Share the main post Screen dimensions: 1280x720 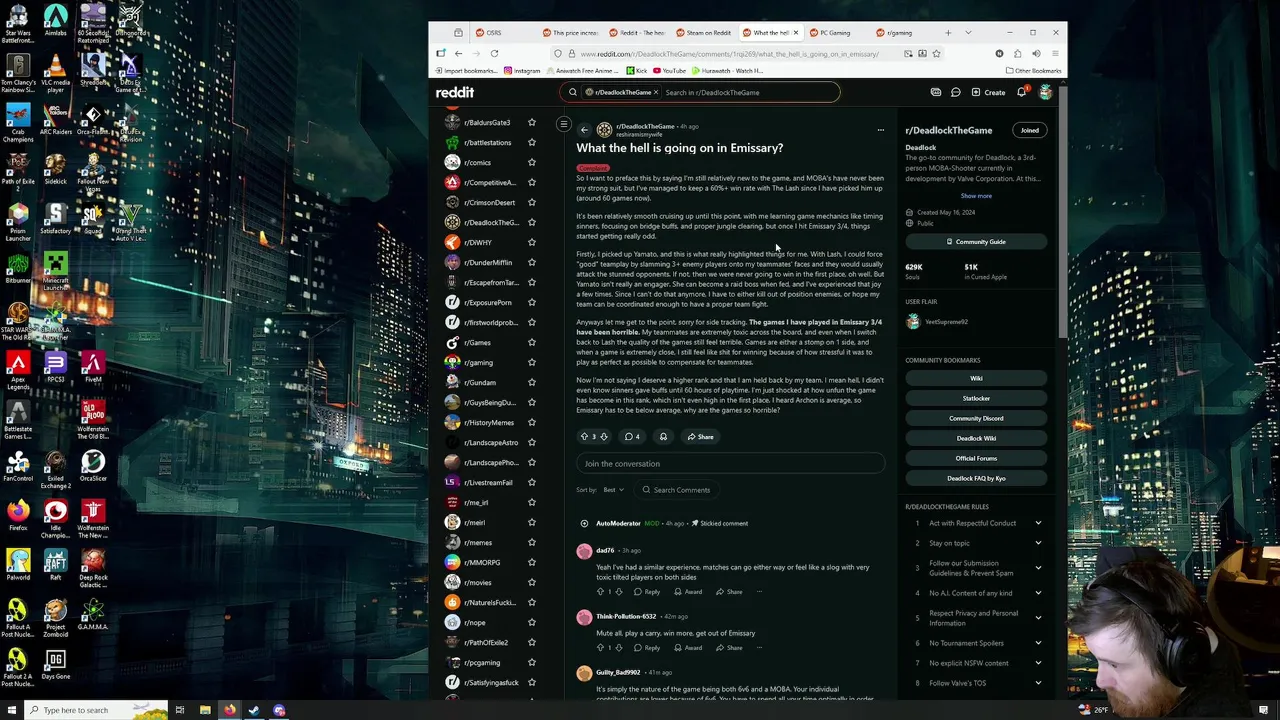coord(700,437)
